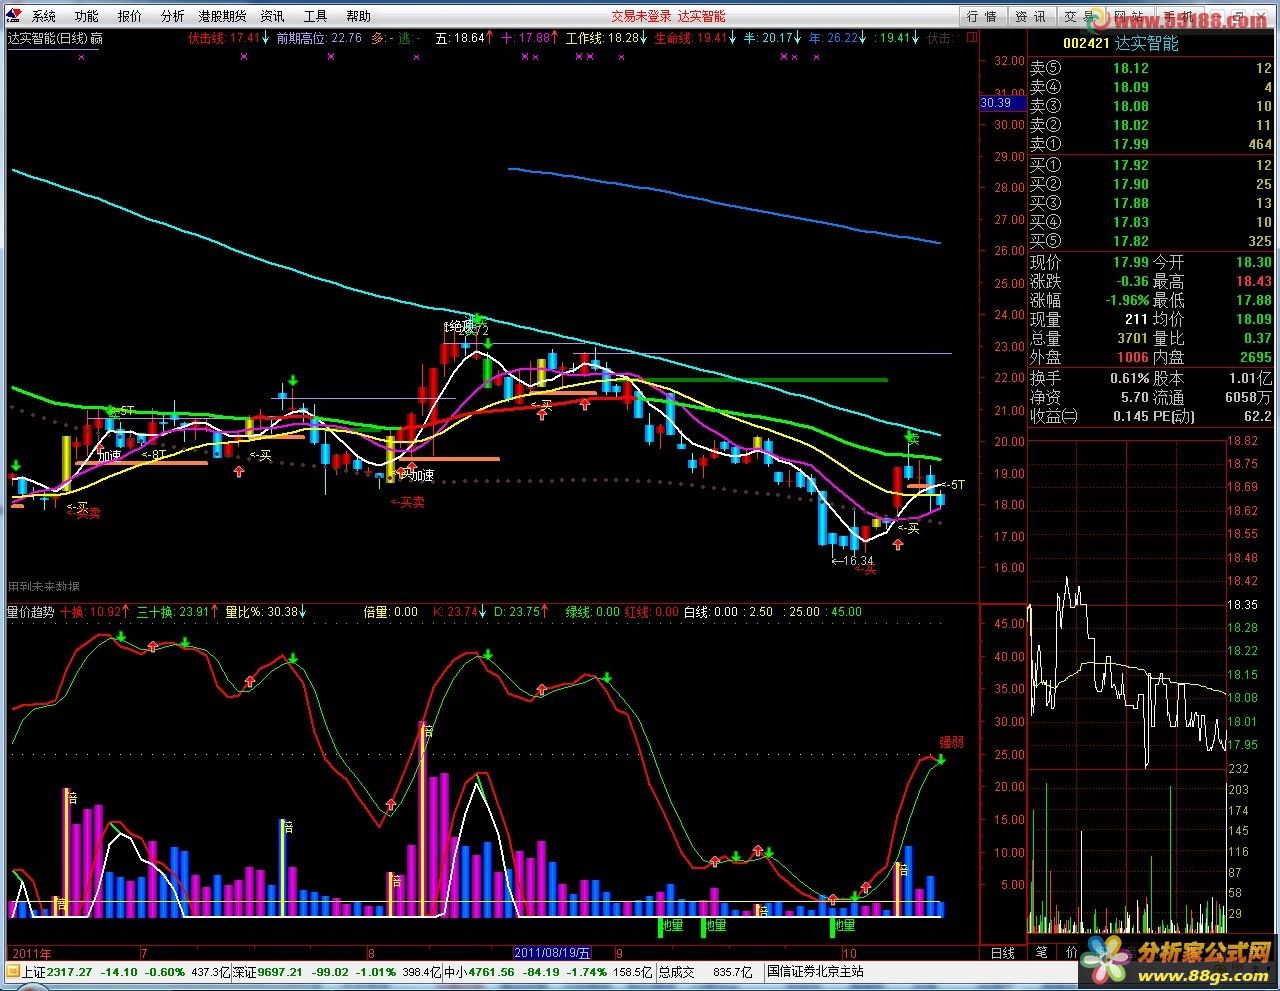Click the 换手 0.61% quote field
This screenshot has height=991, width=1280.
tap(1089, 378)
